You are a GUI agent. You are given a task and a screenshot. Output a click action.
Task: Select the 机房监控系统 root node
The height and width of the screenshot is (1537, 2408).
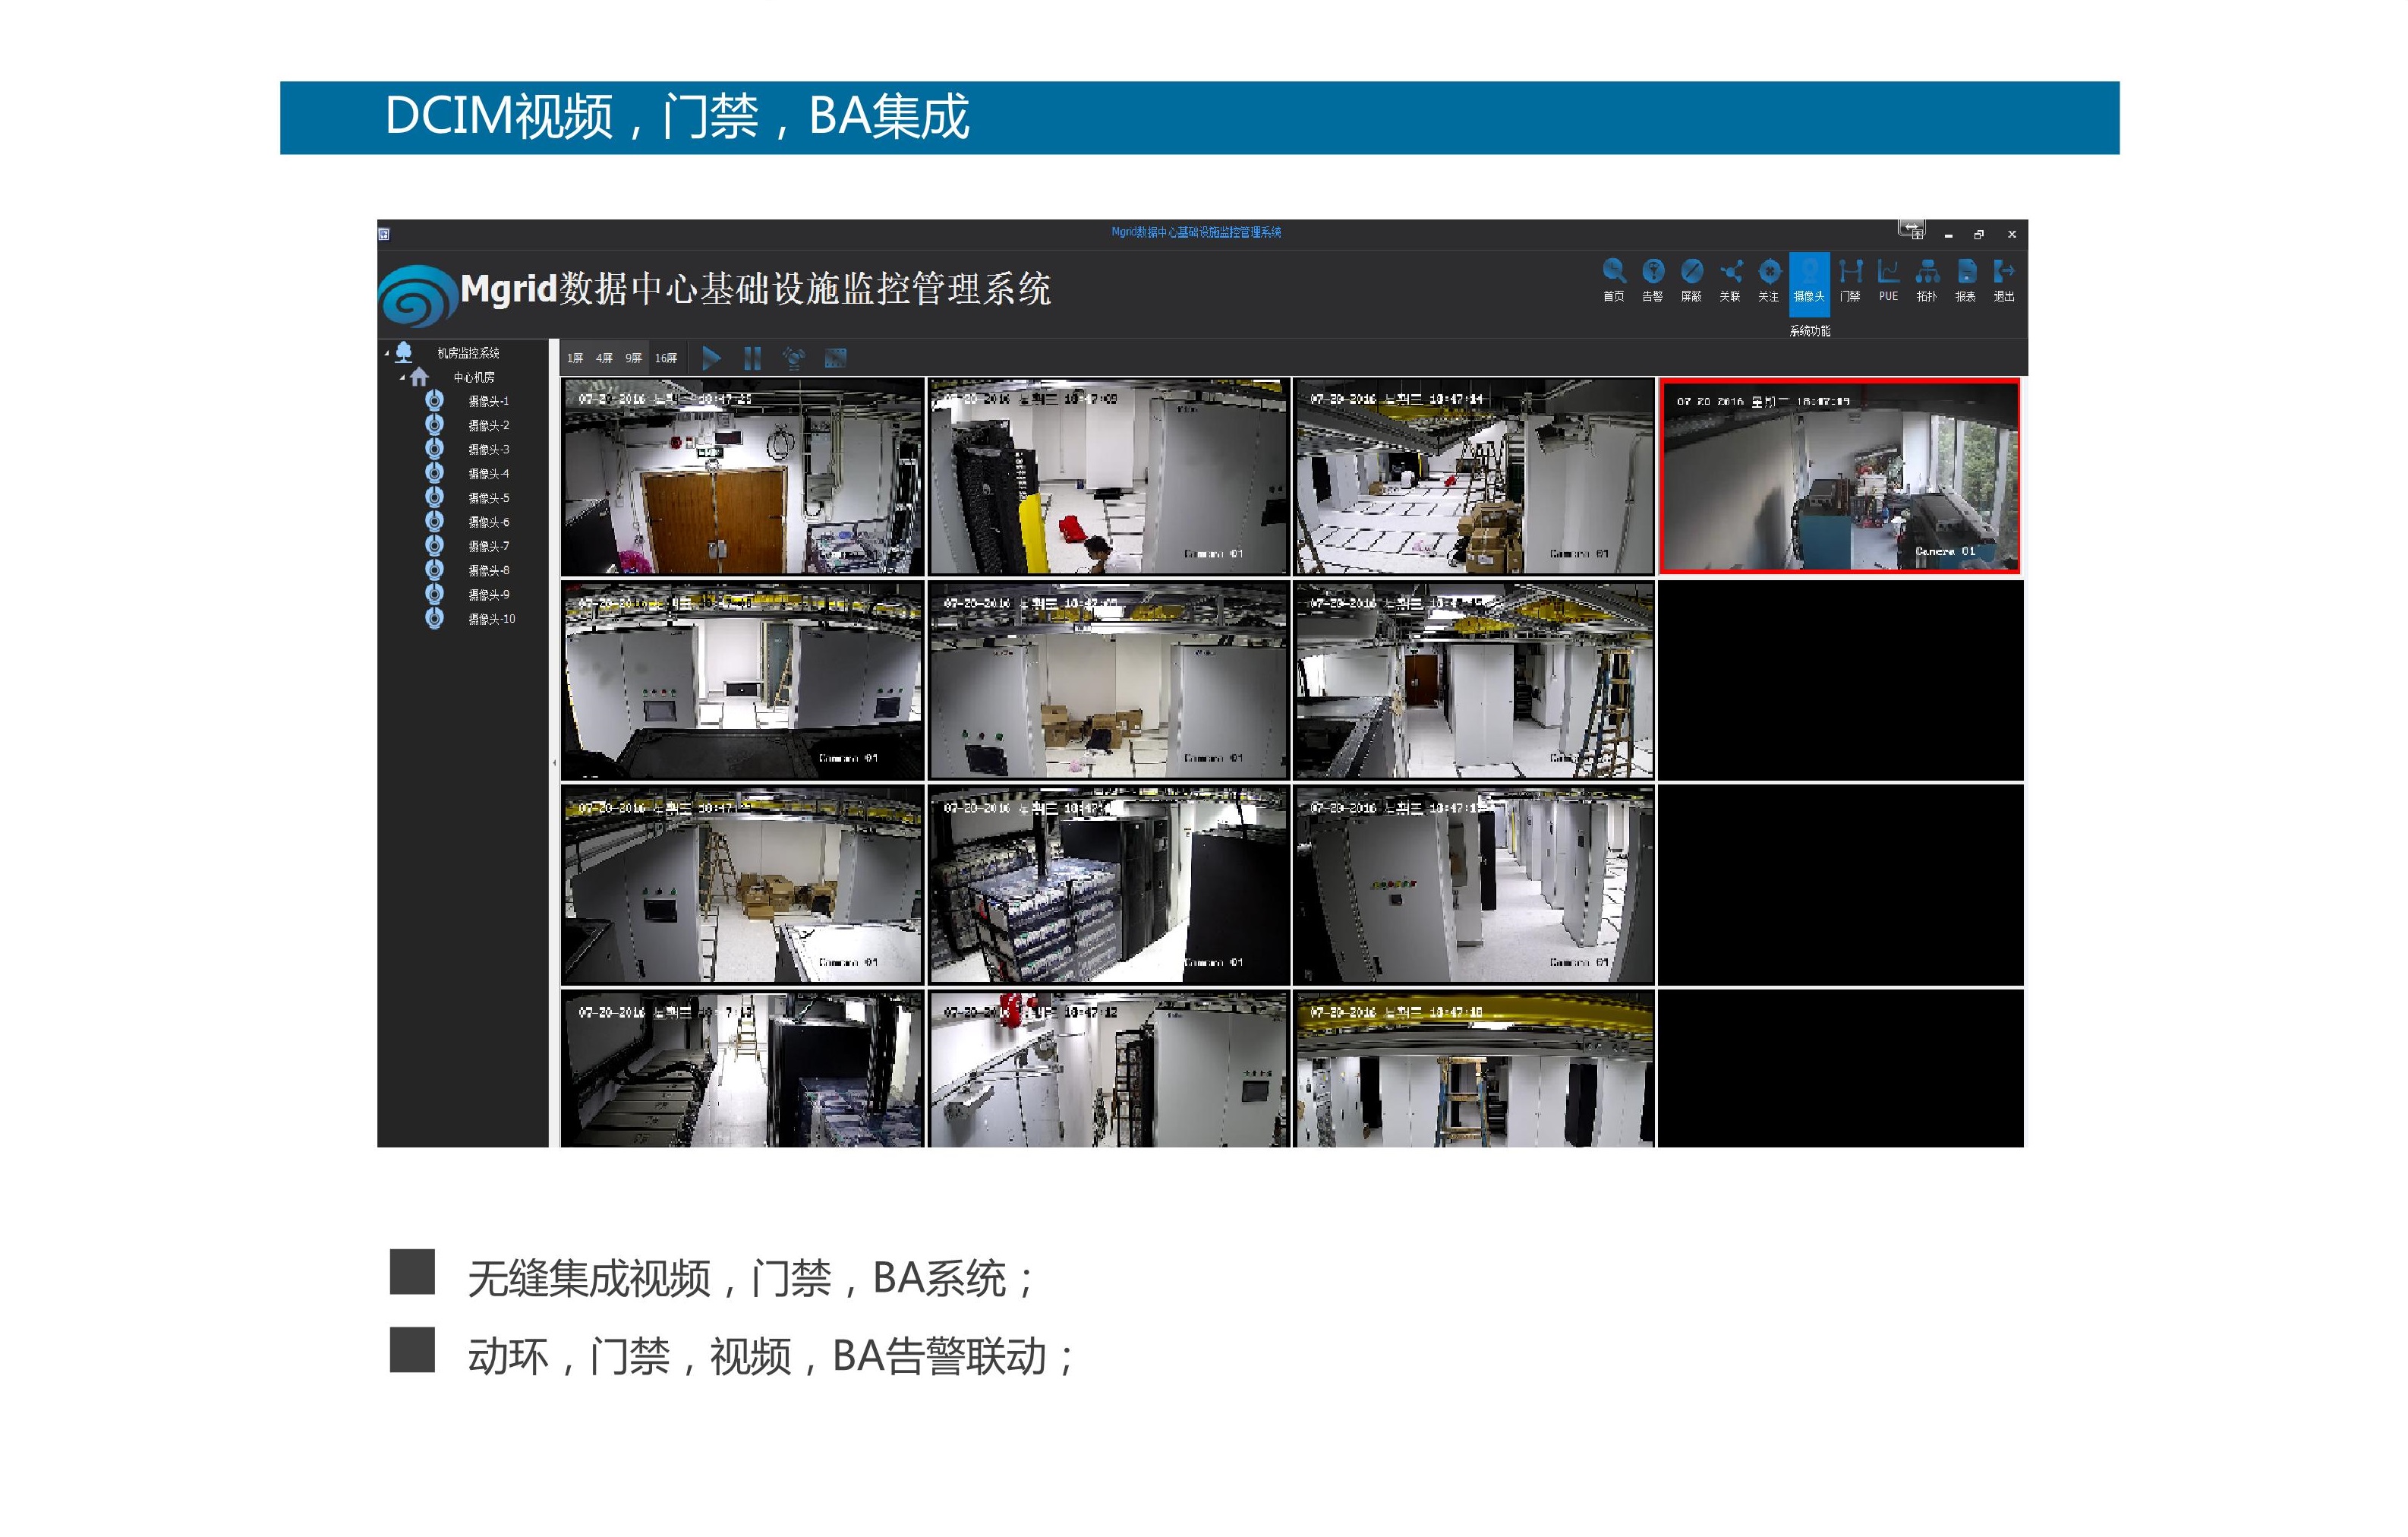[468, 353]
